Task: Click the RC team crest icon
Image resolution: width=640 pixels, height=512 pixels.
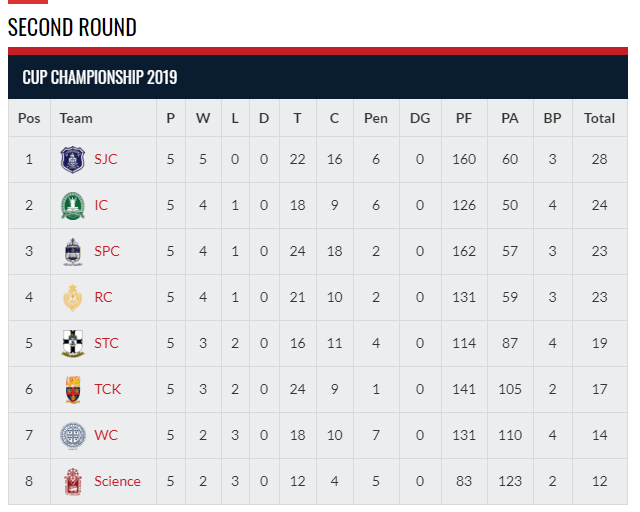Action: (x=72, y=297)
